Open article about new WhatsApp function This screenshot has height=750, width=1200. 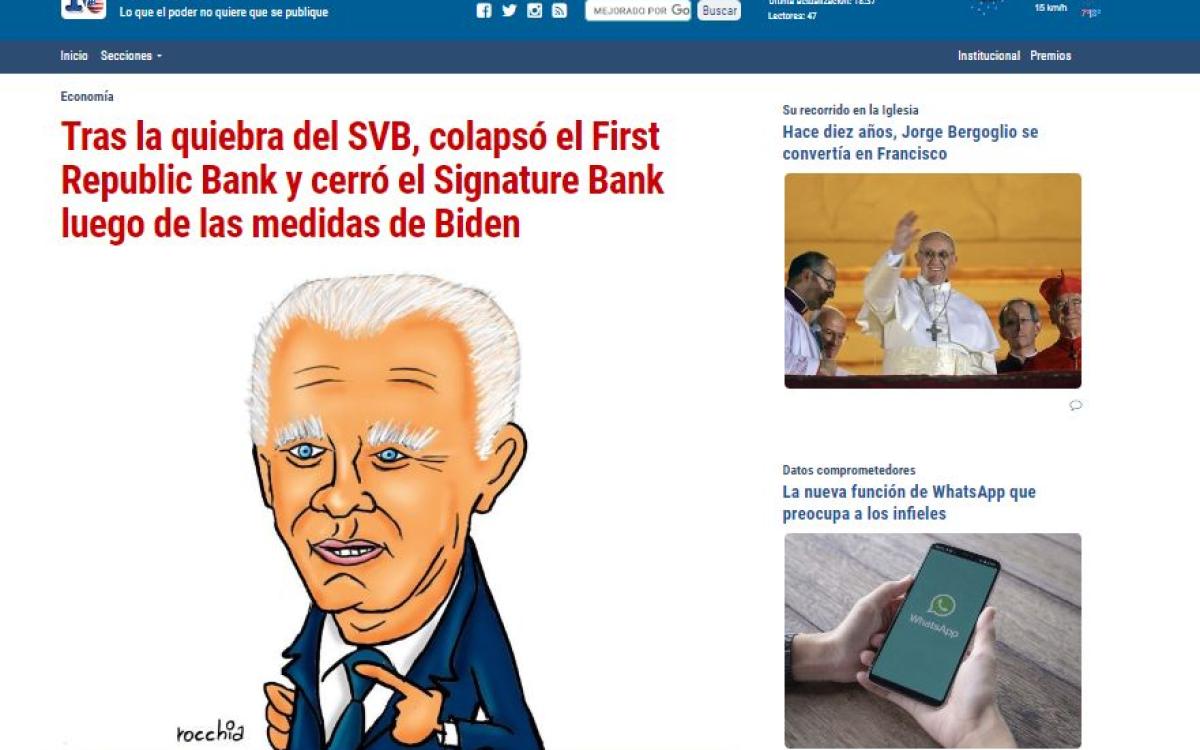(909, 503)
